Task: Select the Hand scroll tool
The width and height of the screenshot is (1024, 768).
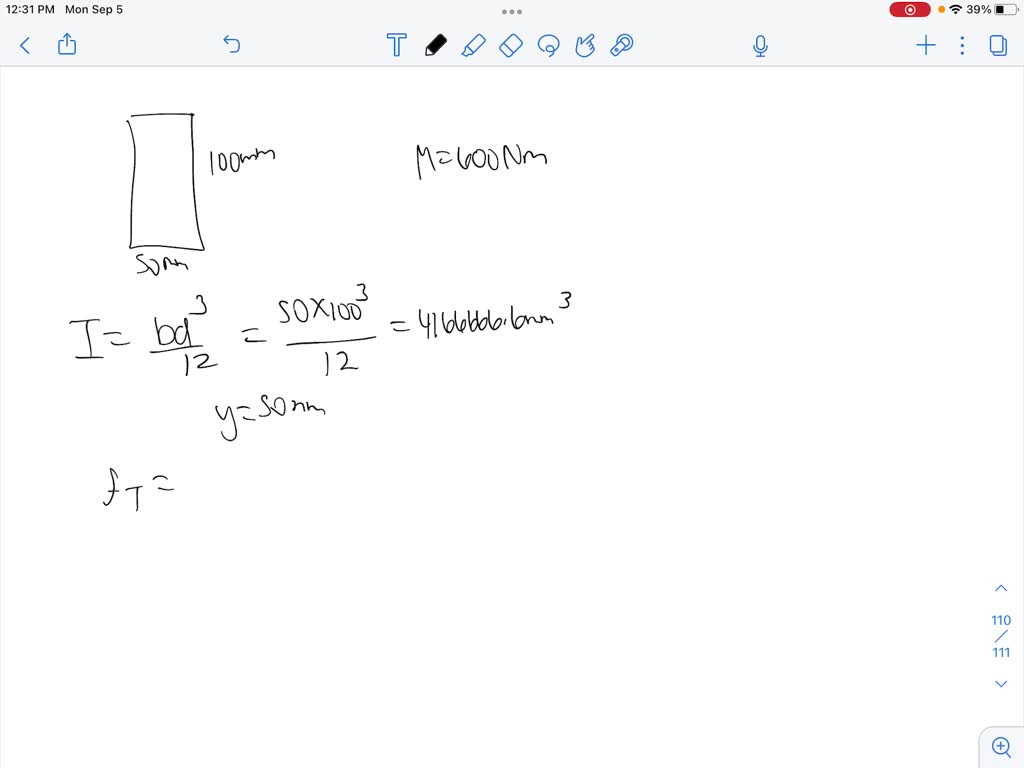Action: click(585, 45)
